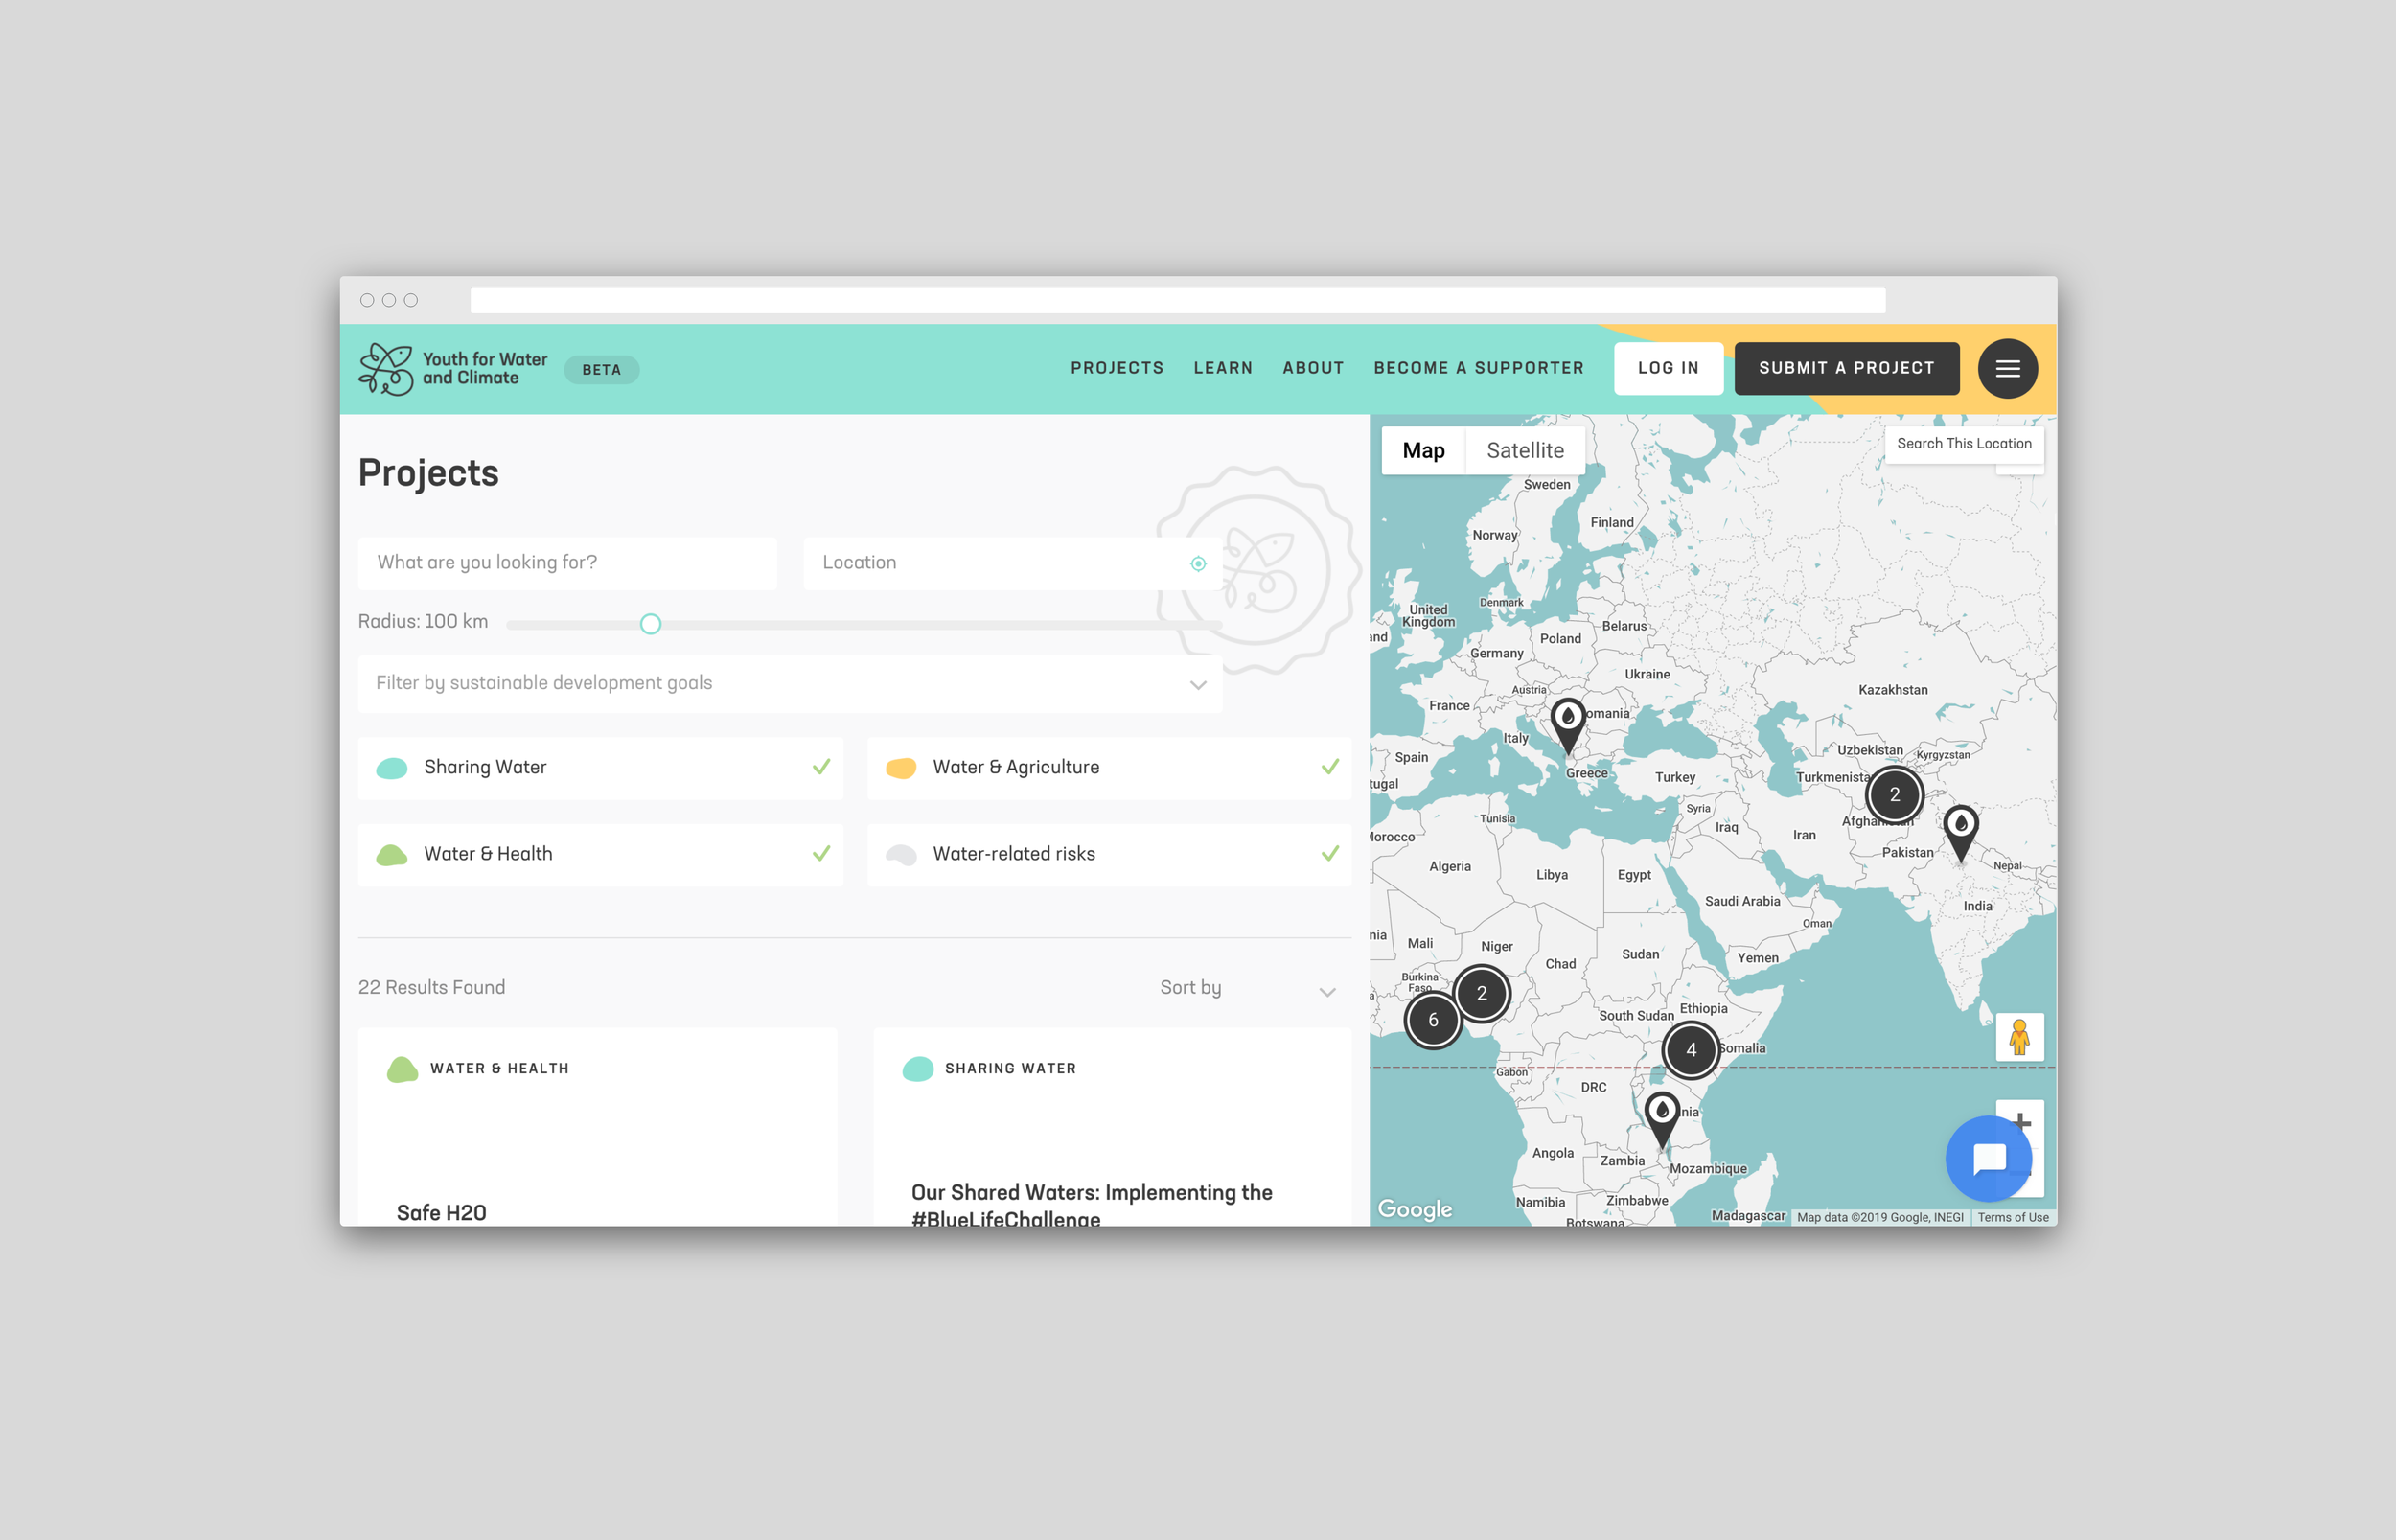This screenshot has width=2396, height=1540.
Task: Click the Projects page heading
Action: click(428, 473)
